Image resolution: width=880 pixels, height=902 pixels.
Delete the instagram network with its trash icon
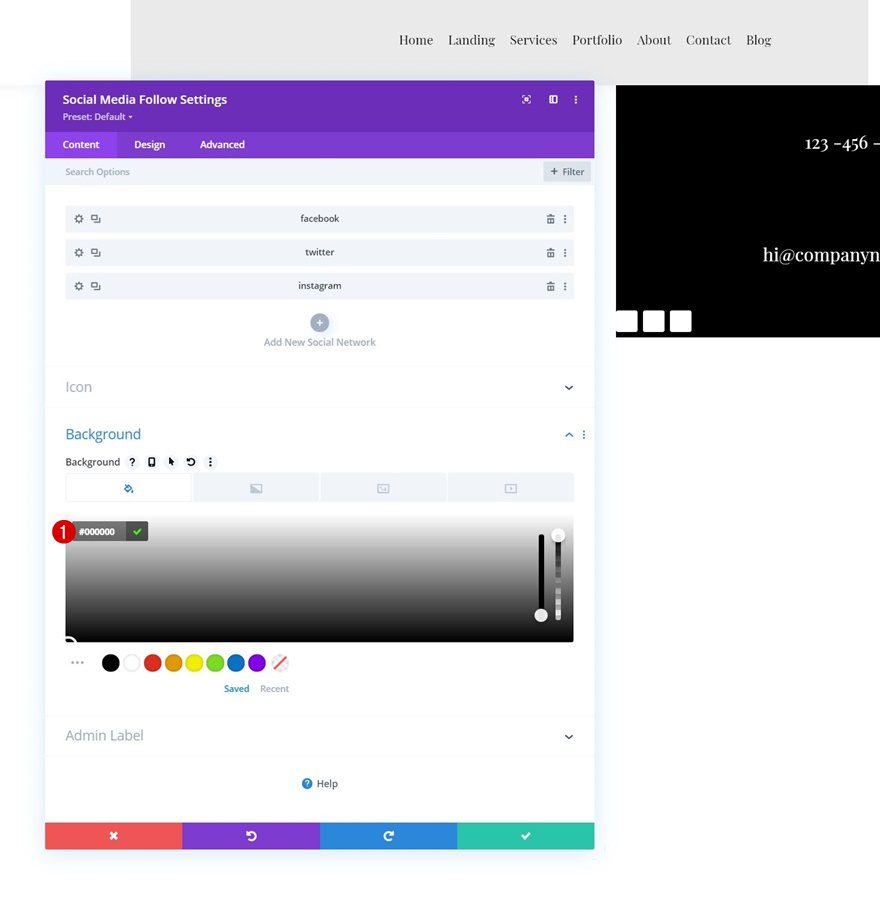click(x=550, y=286)
